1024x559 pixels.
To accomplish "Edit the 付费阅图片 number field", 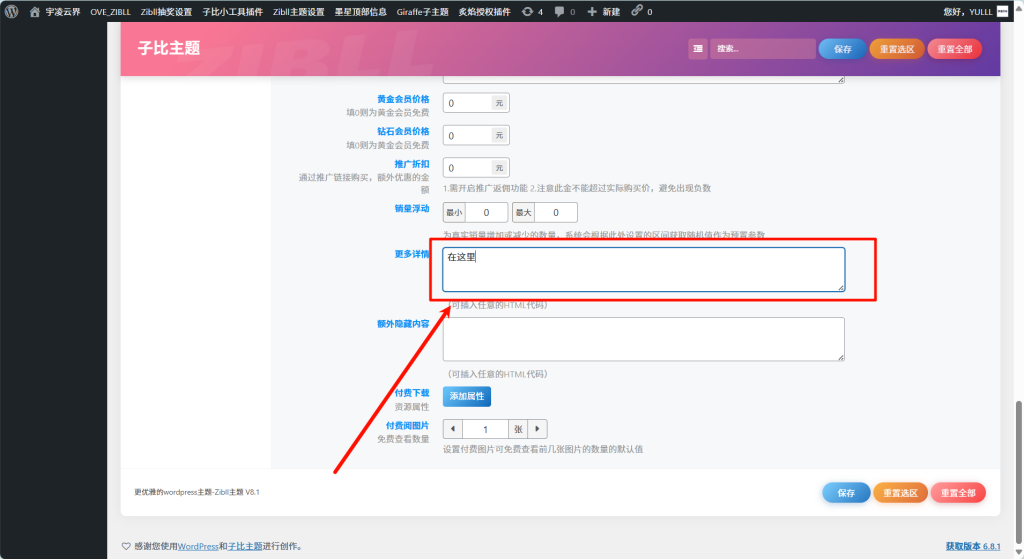I will [x=485, y=429].
